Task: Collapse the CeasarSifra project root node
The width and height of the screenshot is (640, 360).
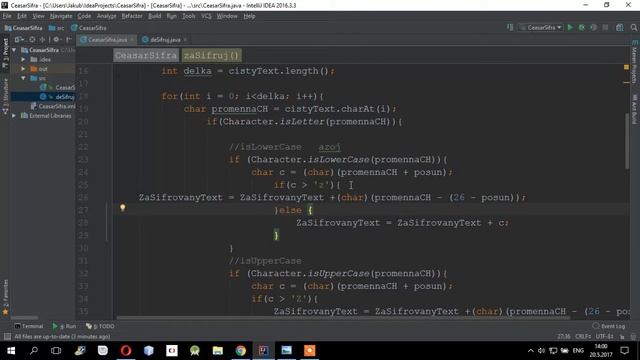Action: click(14, 50)
